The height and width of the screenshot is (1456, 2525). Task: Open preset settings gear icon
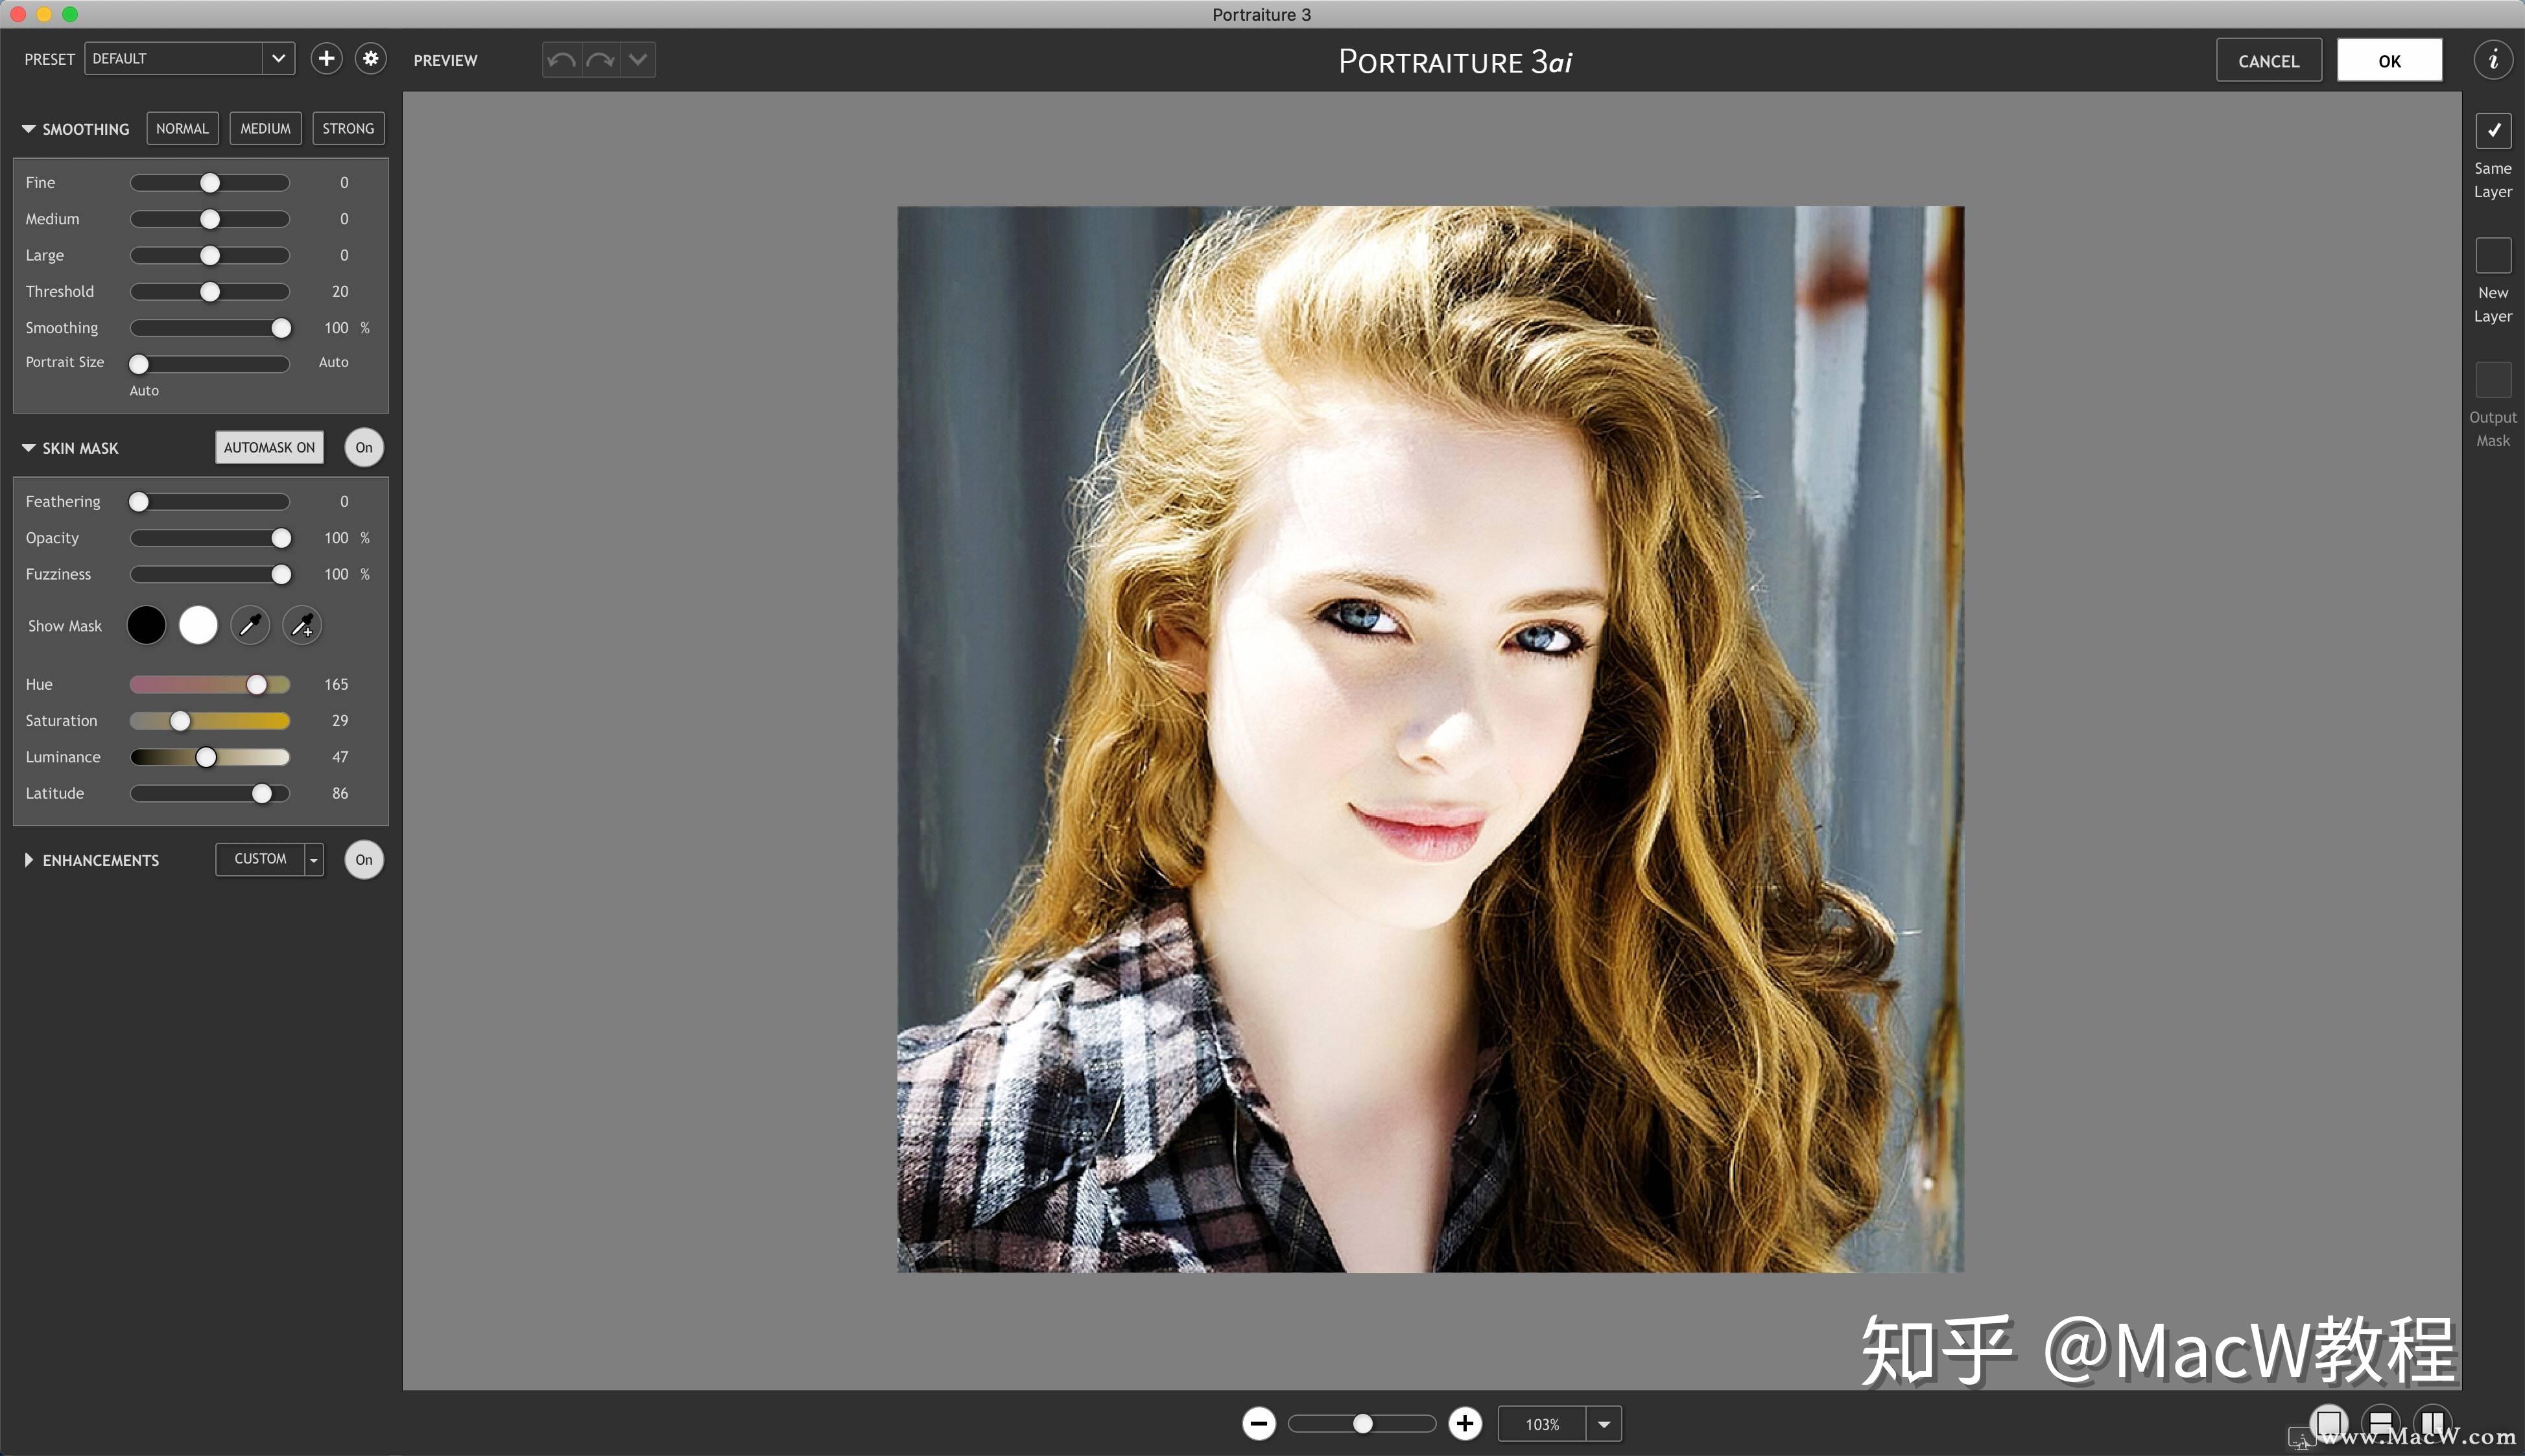[x=371, y=59]
